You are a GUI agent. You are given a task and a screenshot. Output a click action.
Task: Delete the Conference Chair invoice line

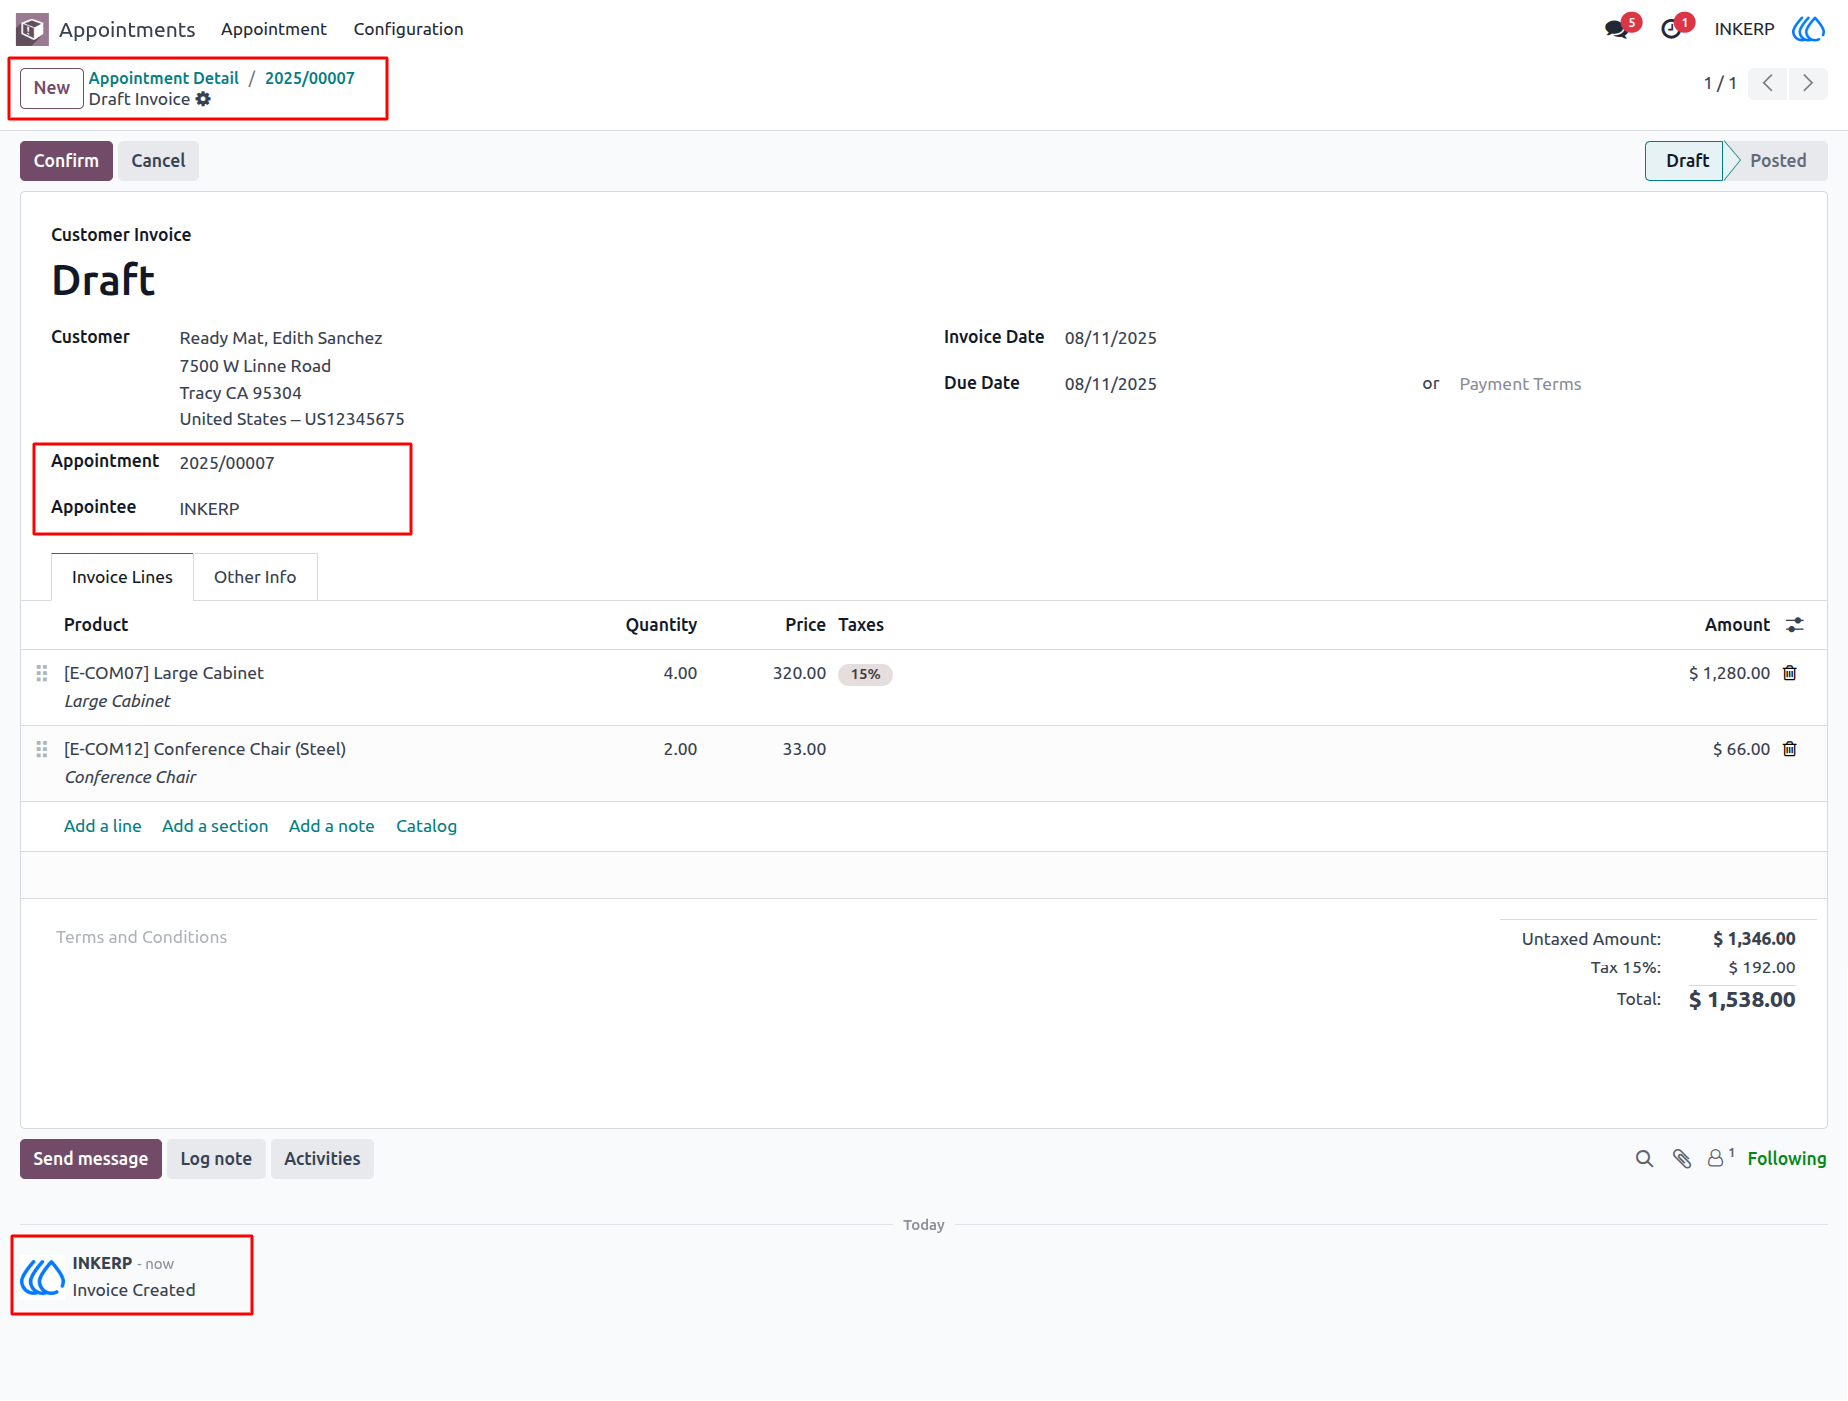click(x=1790, y=749)
